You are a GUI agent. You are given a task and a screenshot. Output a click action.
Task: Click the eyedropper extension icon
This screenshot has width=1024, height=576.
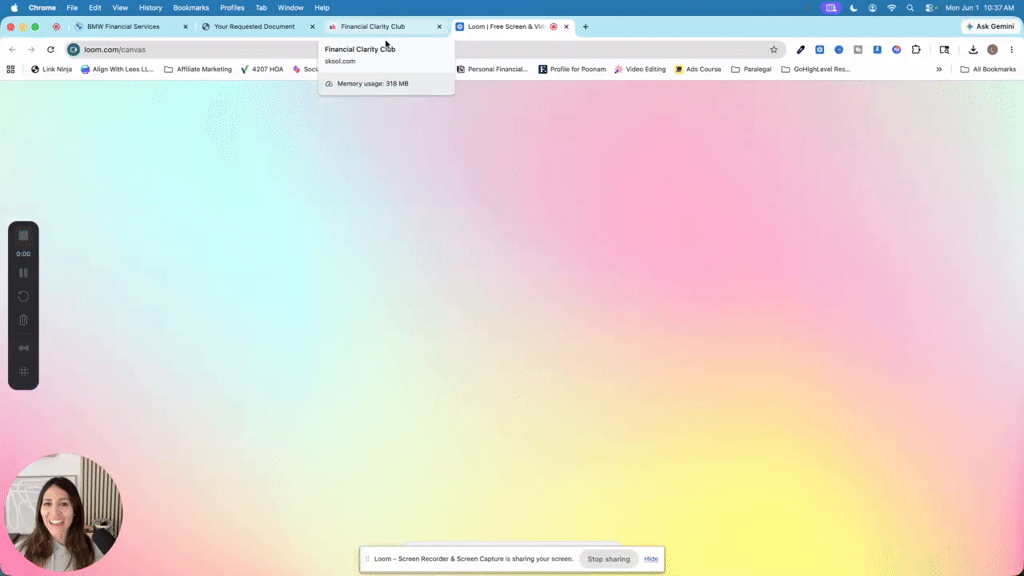click(801, 50)
